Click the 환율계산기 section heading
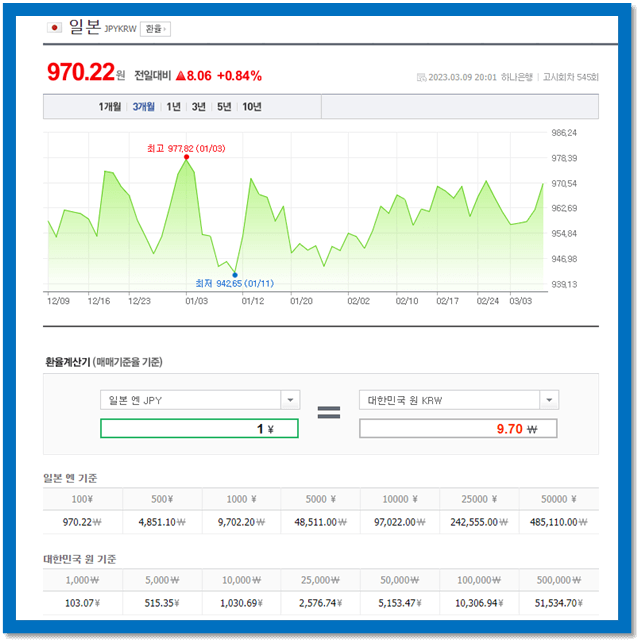The image size is (641, 643). tap(68, 362)
